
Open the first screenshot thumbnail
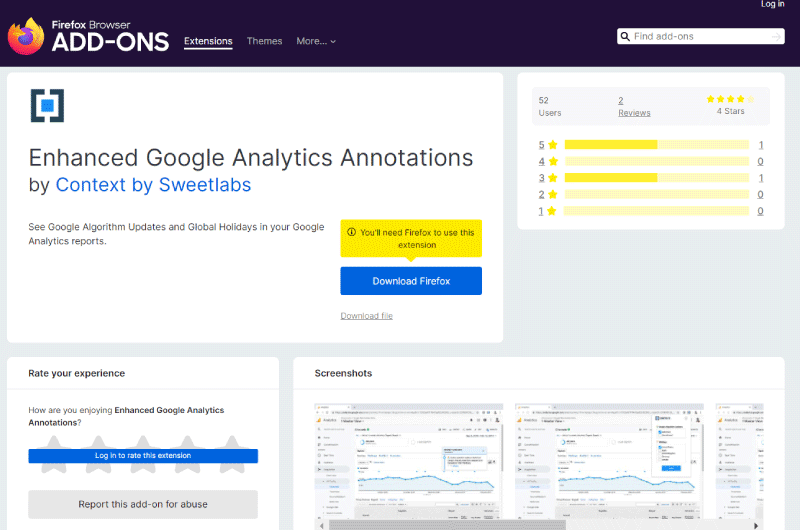pyautogui.click(x=409, y=461)
